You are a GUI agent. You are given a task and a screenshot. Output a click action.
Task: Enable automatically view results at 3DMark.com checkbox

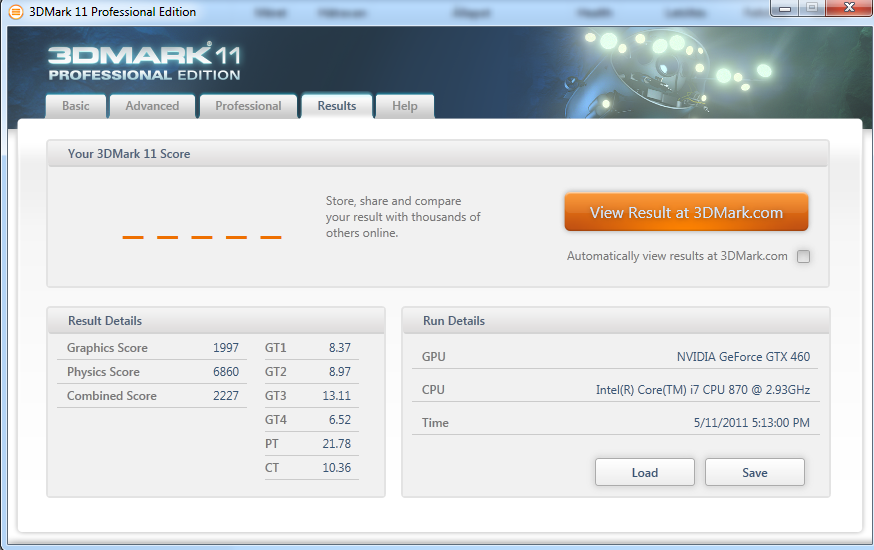point(803,256)
